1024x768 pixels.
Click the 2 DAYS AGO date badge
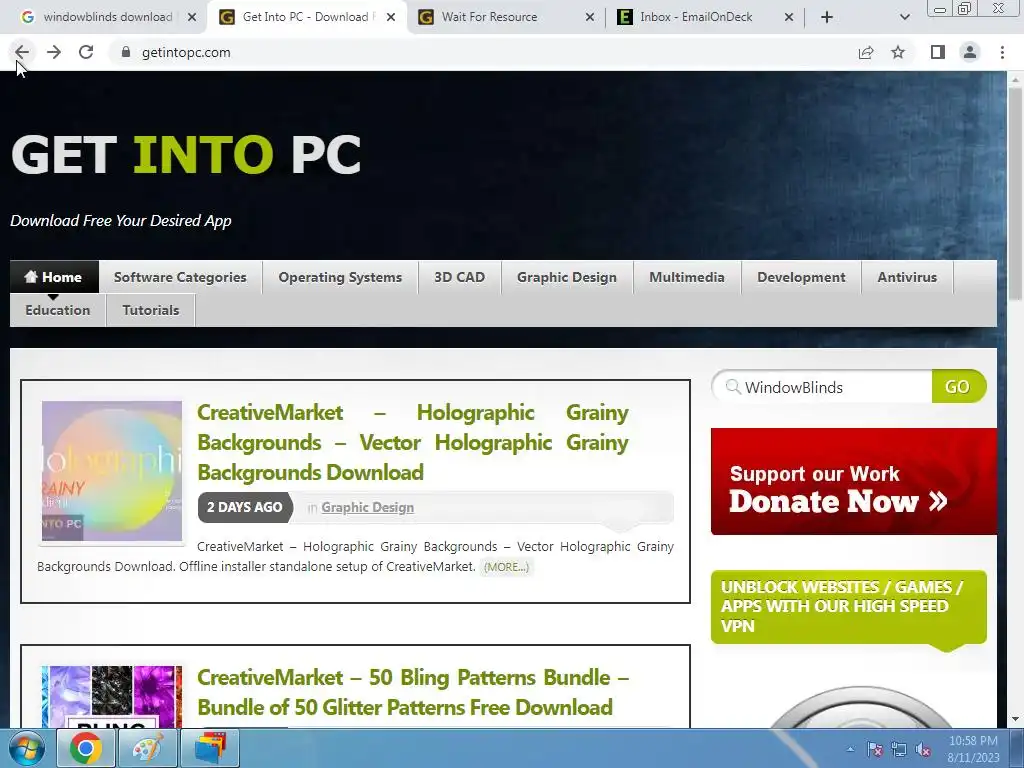tap(245, 507)
